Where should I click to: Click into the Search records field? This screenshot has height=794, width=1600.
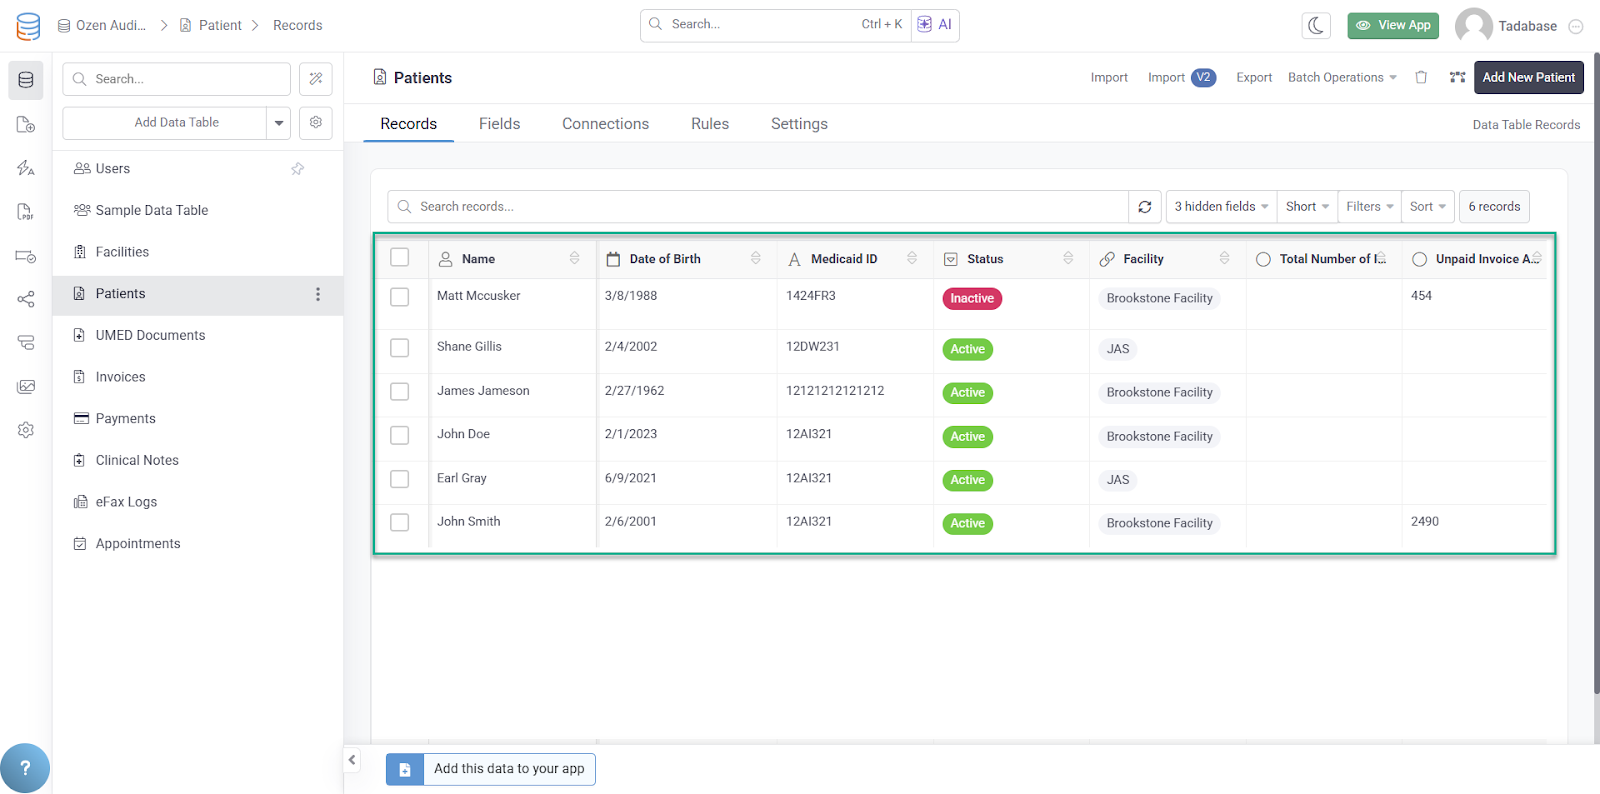coord(760,207)
